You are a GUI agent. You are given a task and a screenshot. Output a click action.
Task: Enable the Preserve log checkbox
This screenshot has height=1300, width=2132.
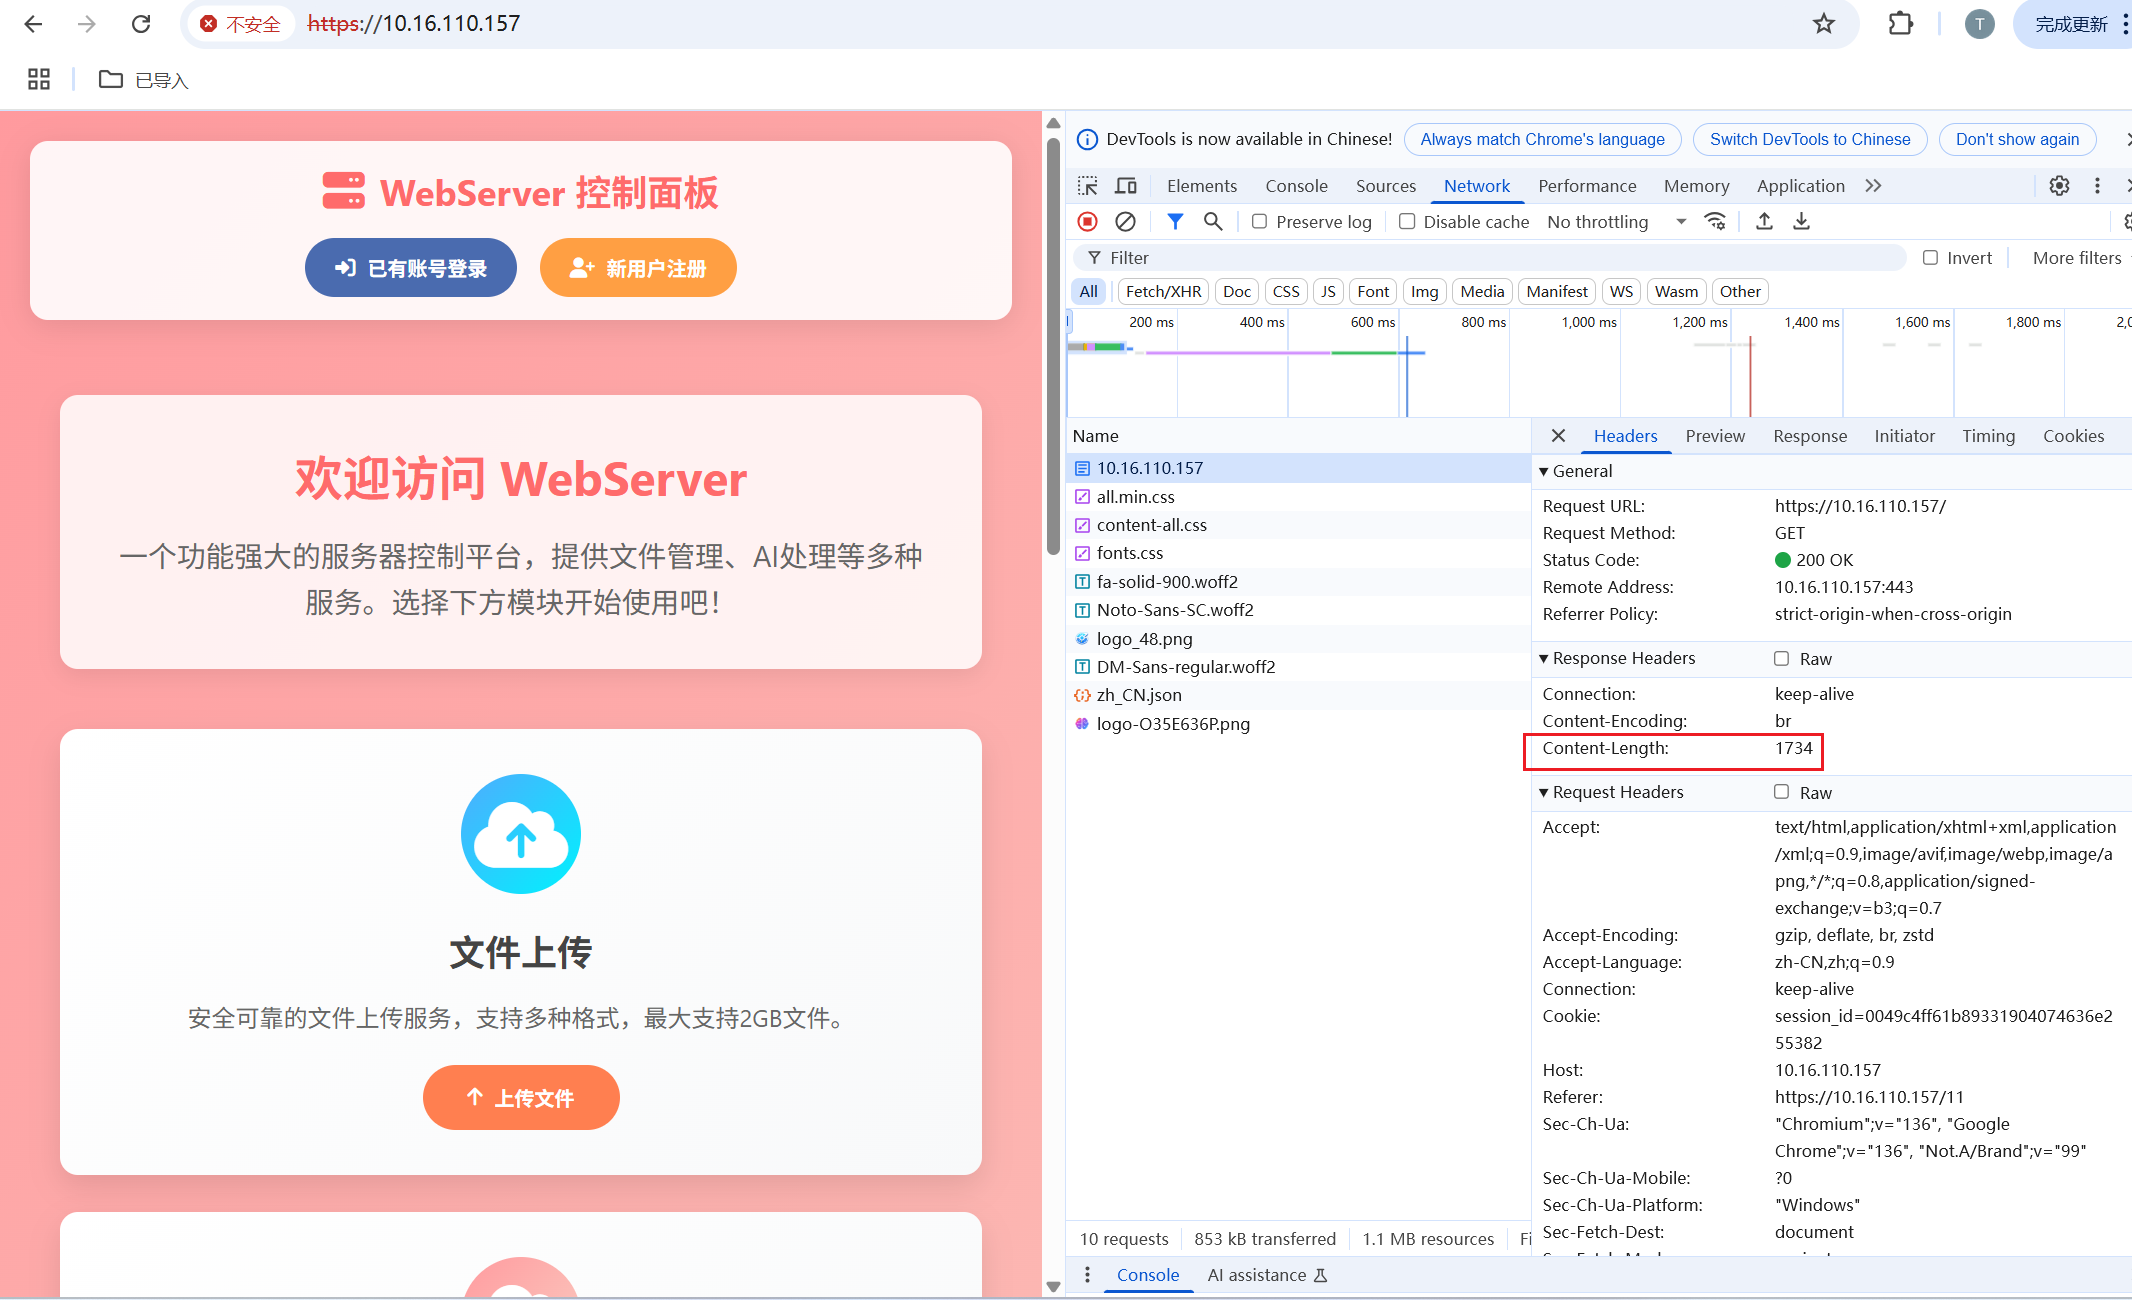click(x=1260, y=221)
